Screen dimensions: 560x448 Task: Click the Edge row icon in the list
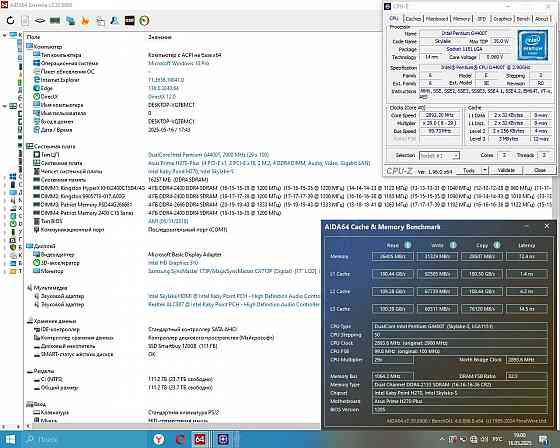(36, 88)
